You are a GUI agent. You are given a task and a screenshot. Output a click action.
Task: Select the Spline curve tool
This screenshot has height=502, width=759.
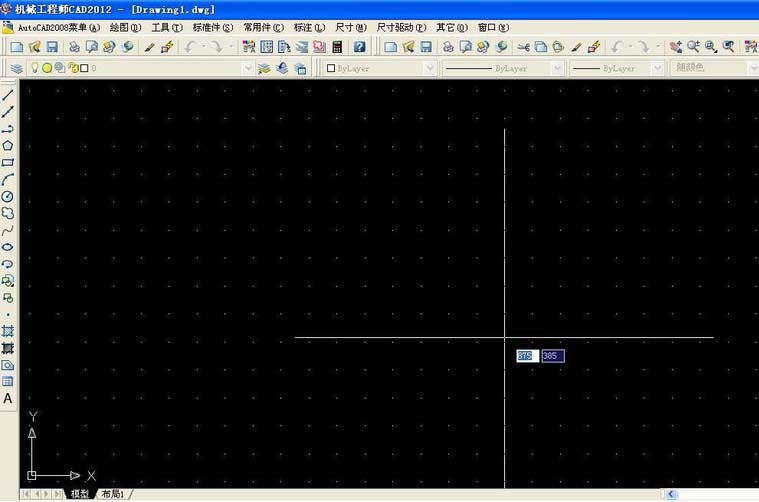tap(8, 230)
